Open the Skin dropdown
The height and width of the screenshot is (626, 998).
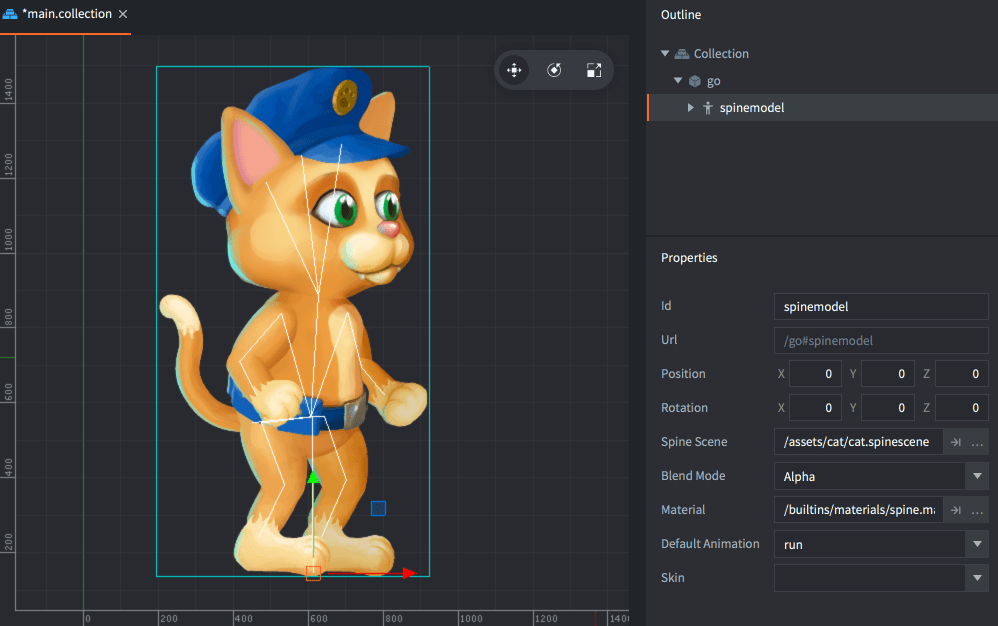[976, 578]
